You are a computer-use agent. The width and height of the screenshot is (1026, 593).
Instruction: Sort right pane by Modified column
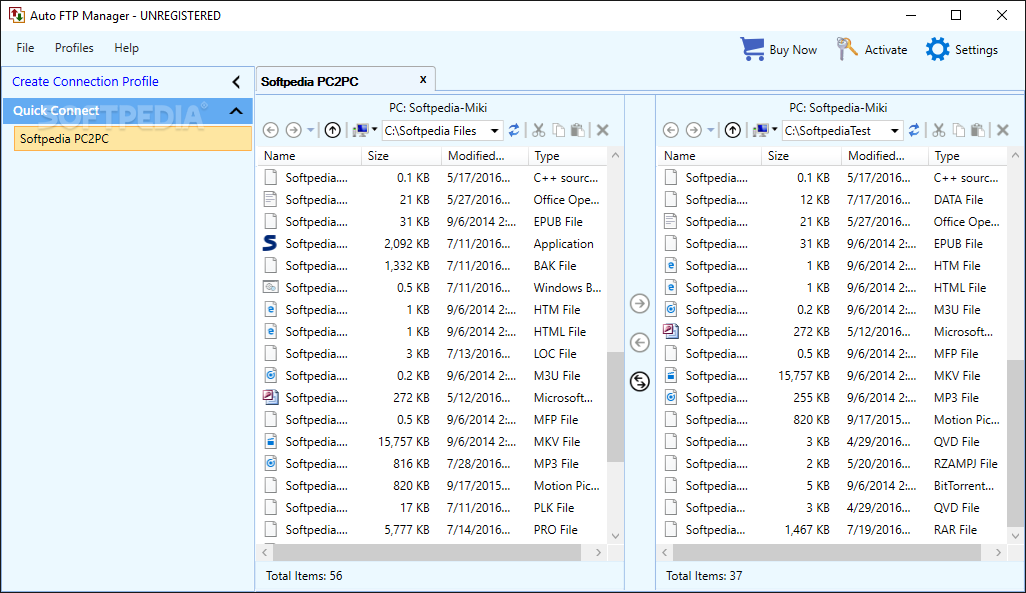885,156
